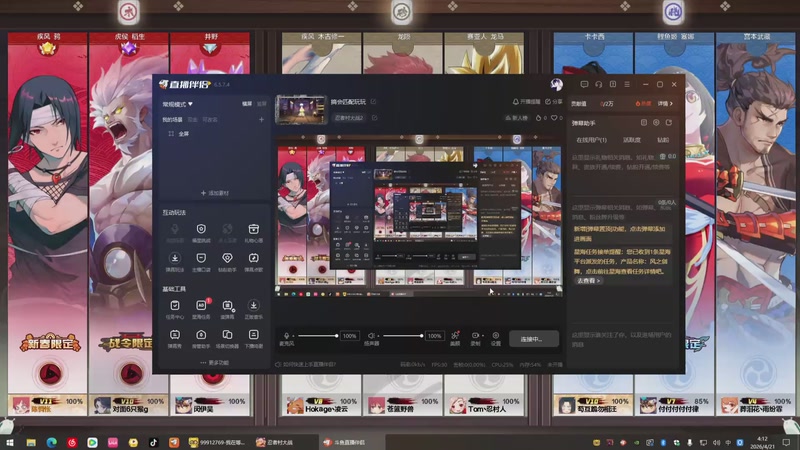The height and width of the screenshot is (450, 800).
Task: Open the shield icon in 互动玩法
Action: tap(201, 229)
